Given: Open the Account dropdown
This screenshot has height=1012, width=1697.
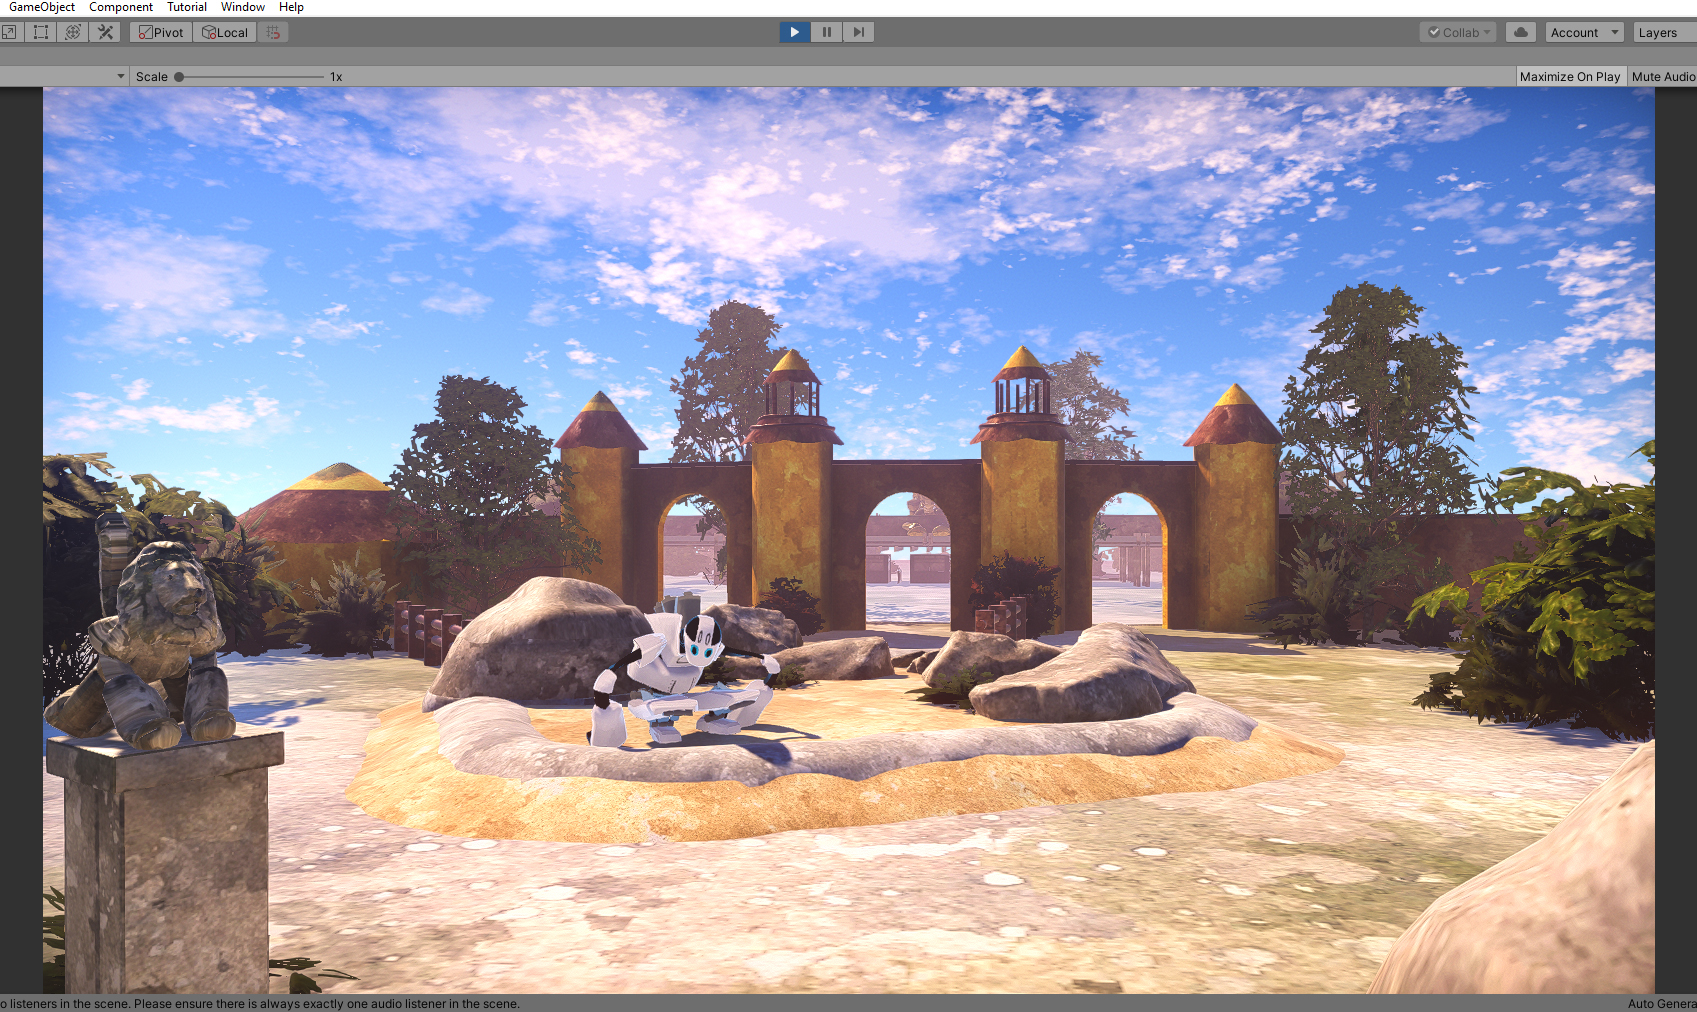Looking at the screenshot, I should [x=1585, y=32].
